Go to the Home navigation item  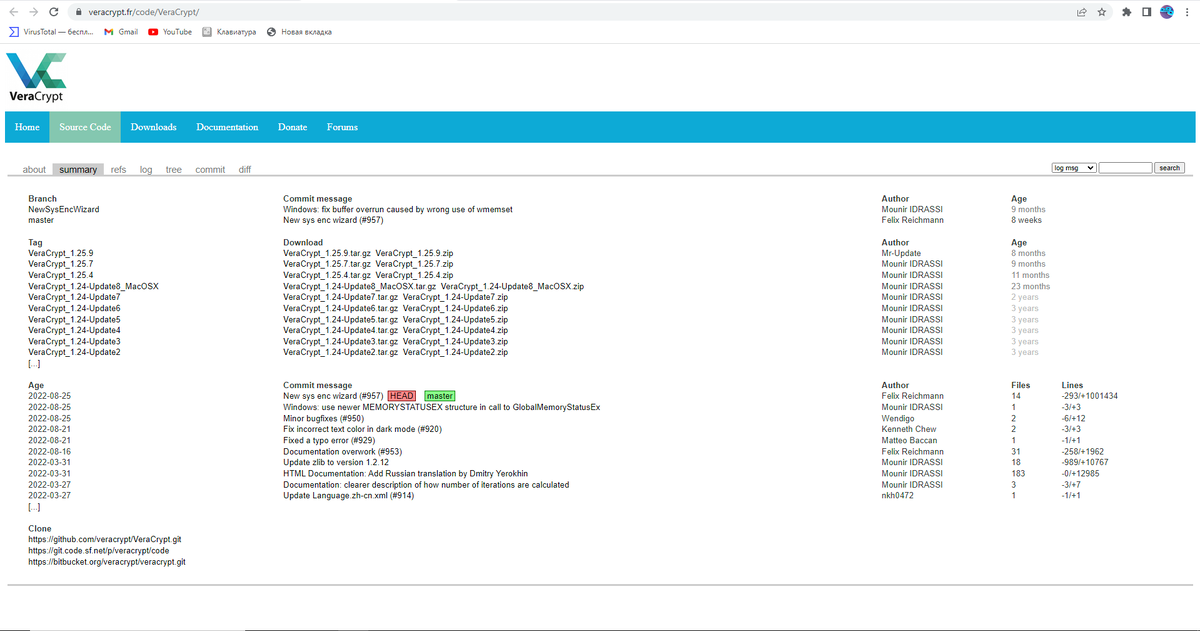click(28, 127)
